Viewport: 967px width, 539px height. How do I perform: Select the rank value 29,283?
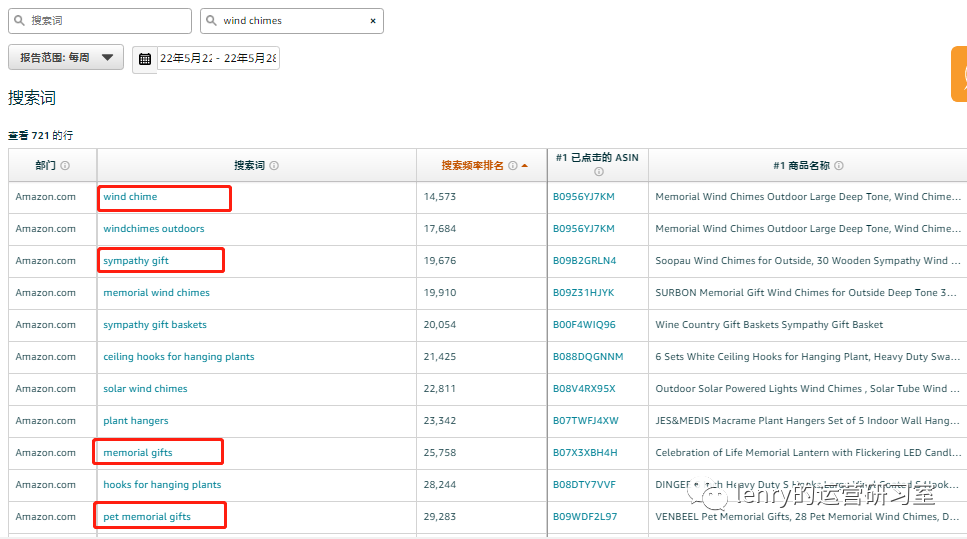[x=440, y=517]
